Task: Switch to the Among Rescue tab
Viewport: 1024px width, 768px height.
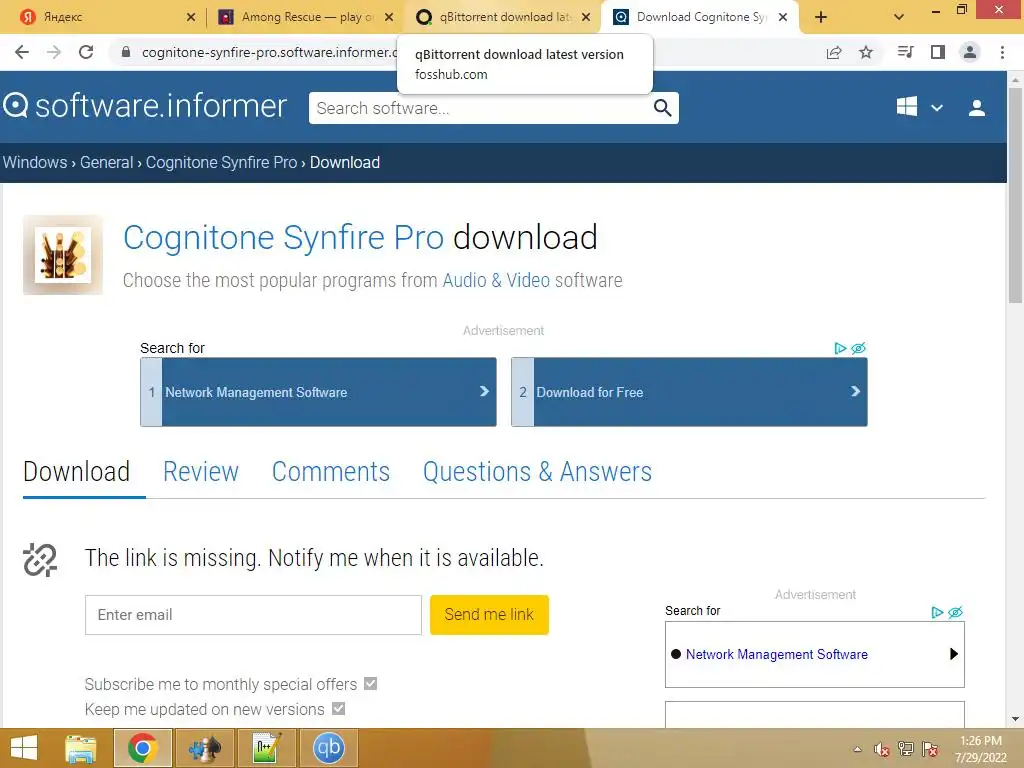Action: coord(300,17)
